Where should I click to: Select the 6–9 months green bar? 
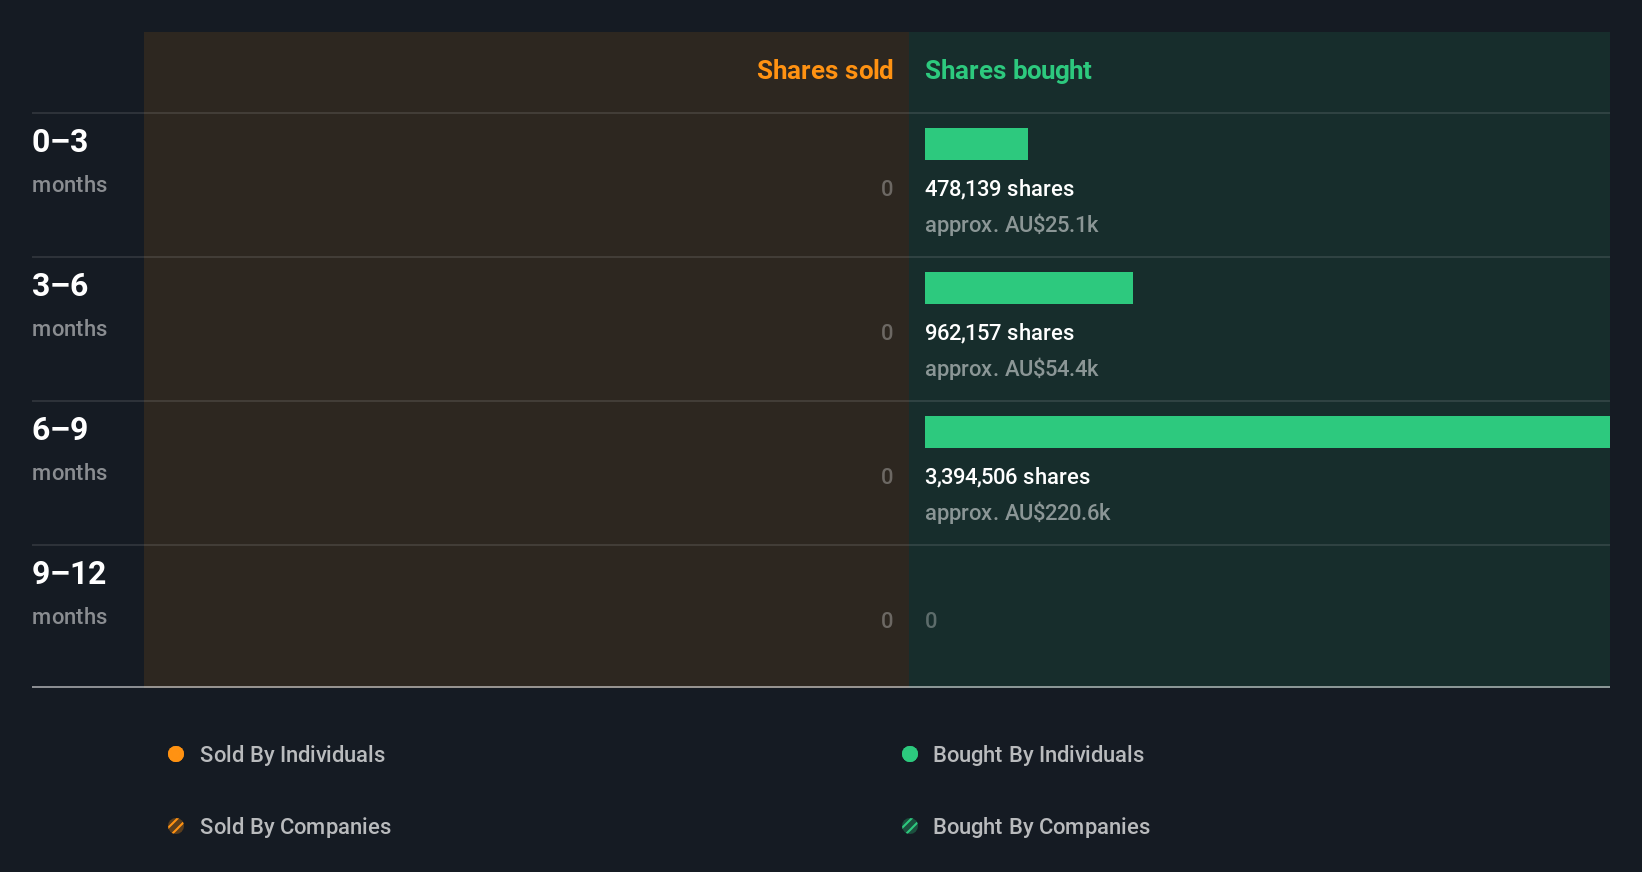click(x=1267, y=432)
